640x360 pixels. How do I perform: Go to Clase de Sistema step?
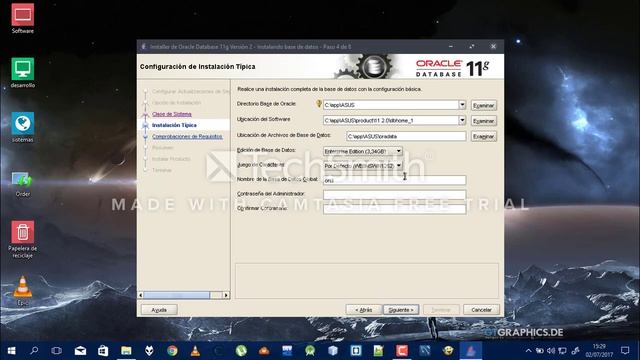(172, 114)
